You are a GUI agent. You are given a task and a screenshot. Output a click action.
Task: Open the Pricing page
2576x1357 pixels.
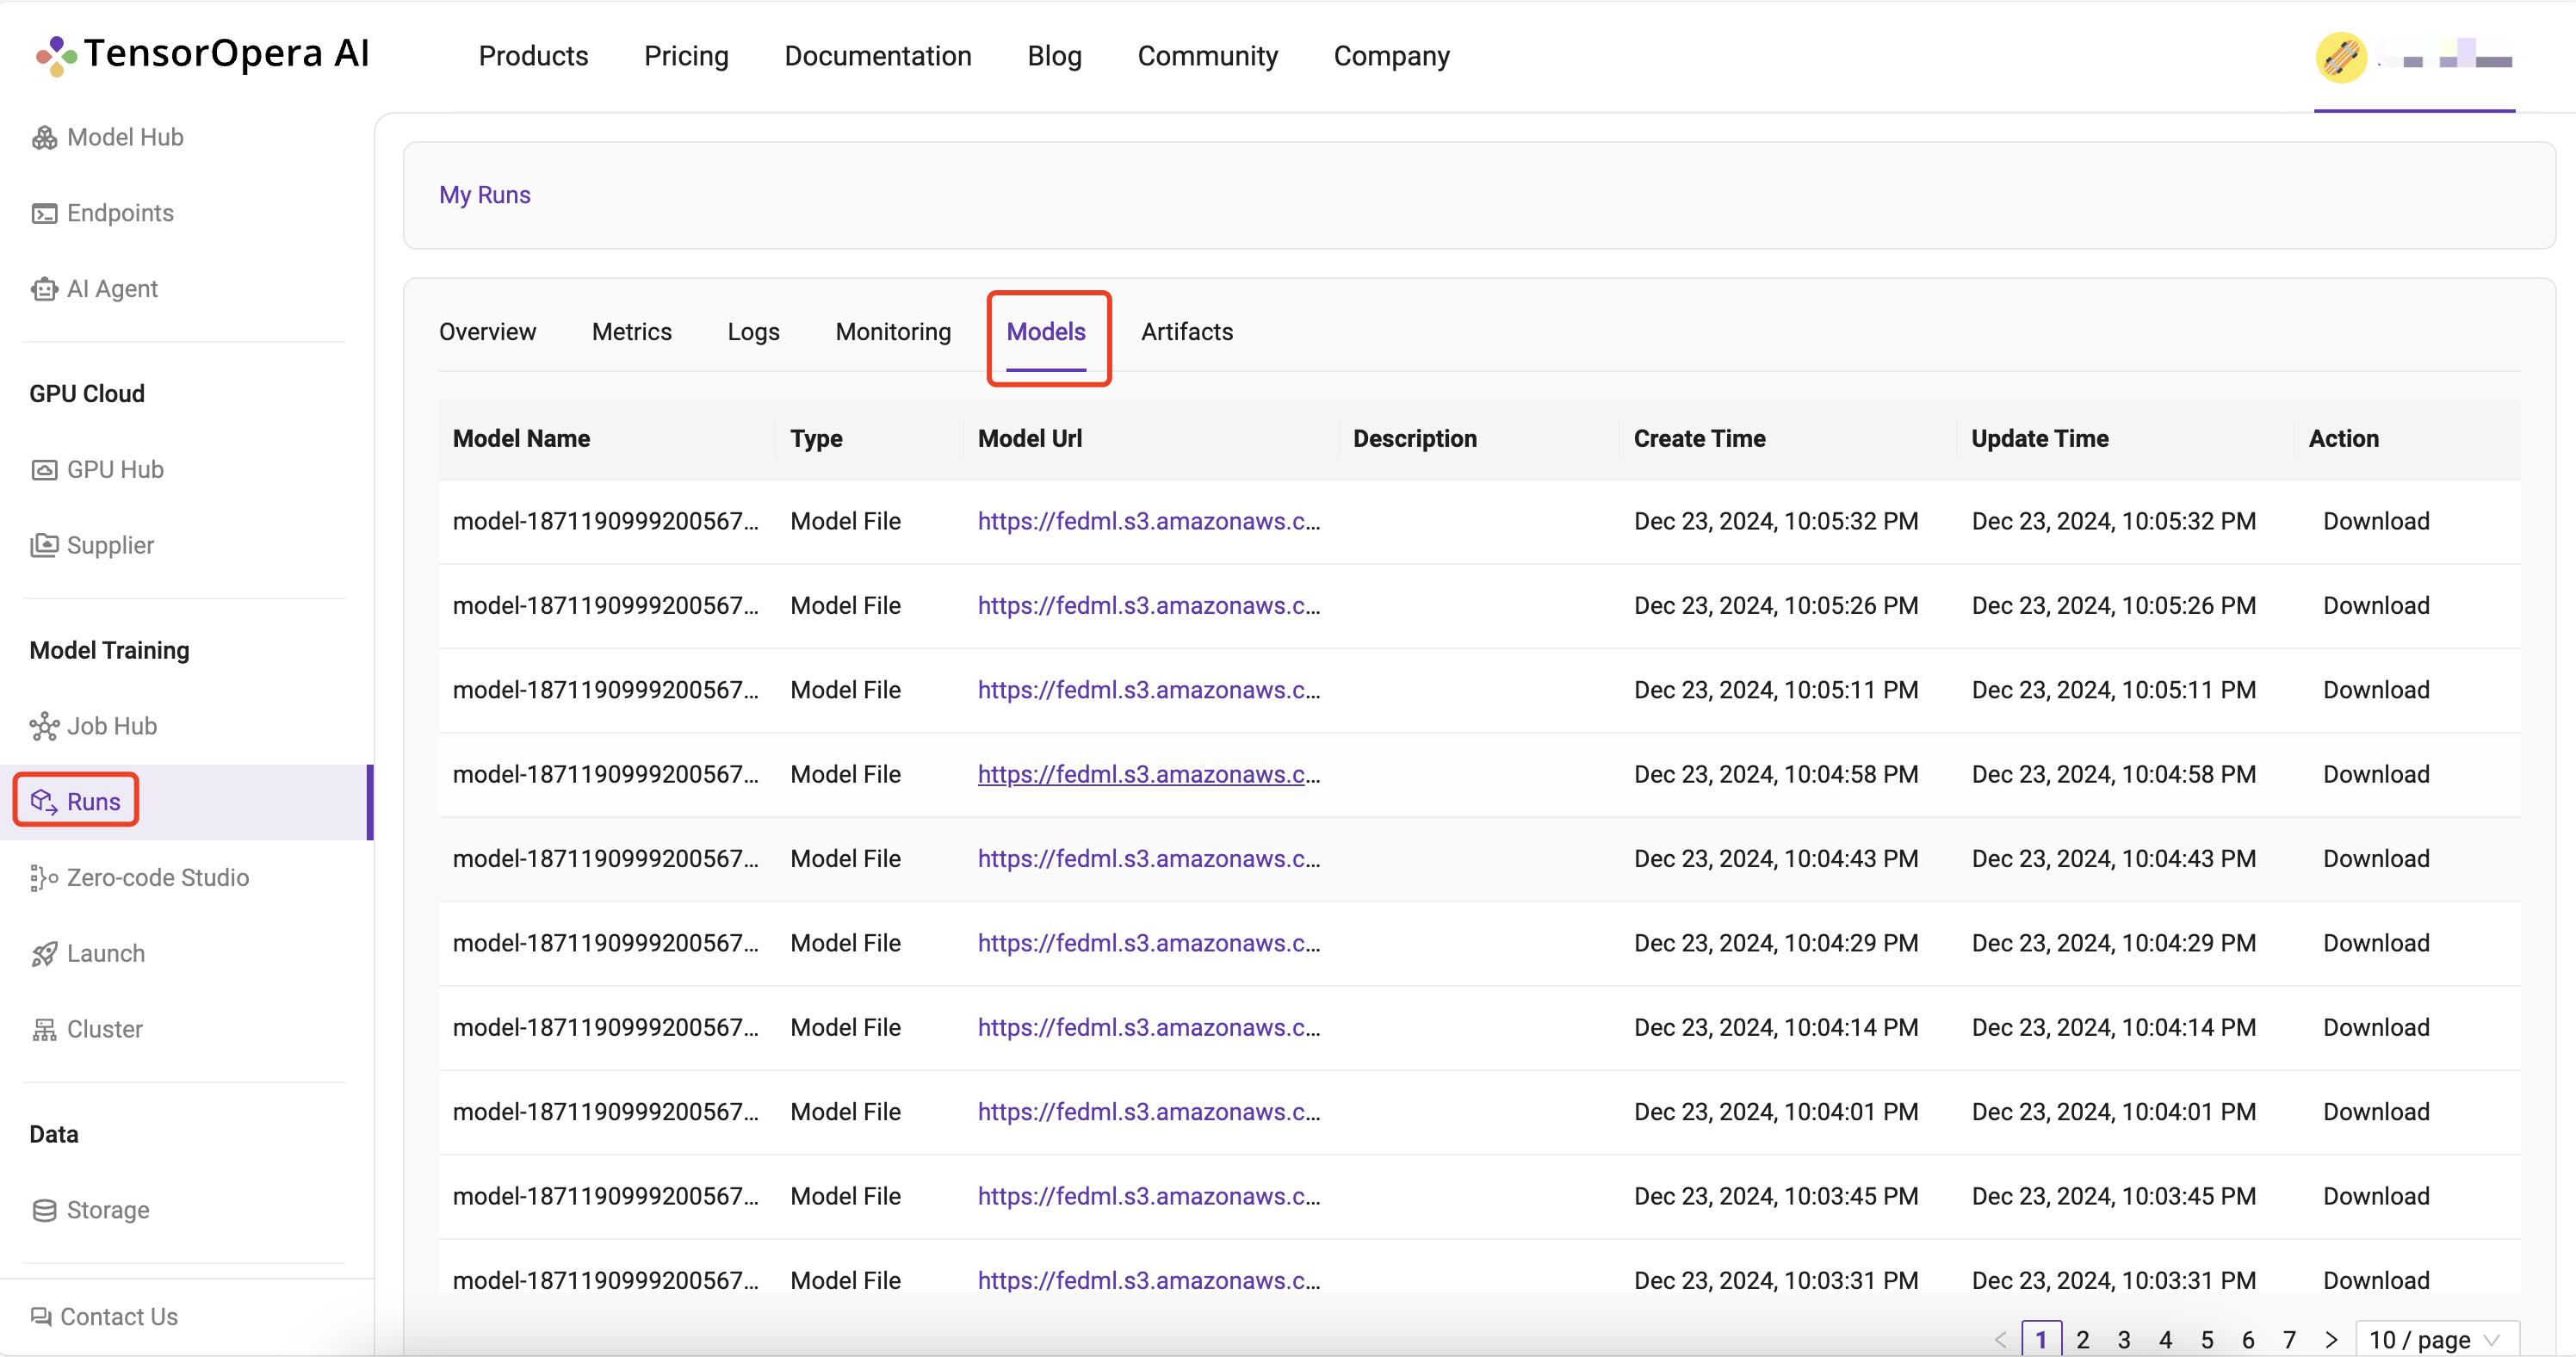click(686, 56)
